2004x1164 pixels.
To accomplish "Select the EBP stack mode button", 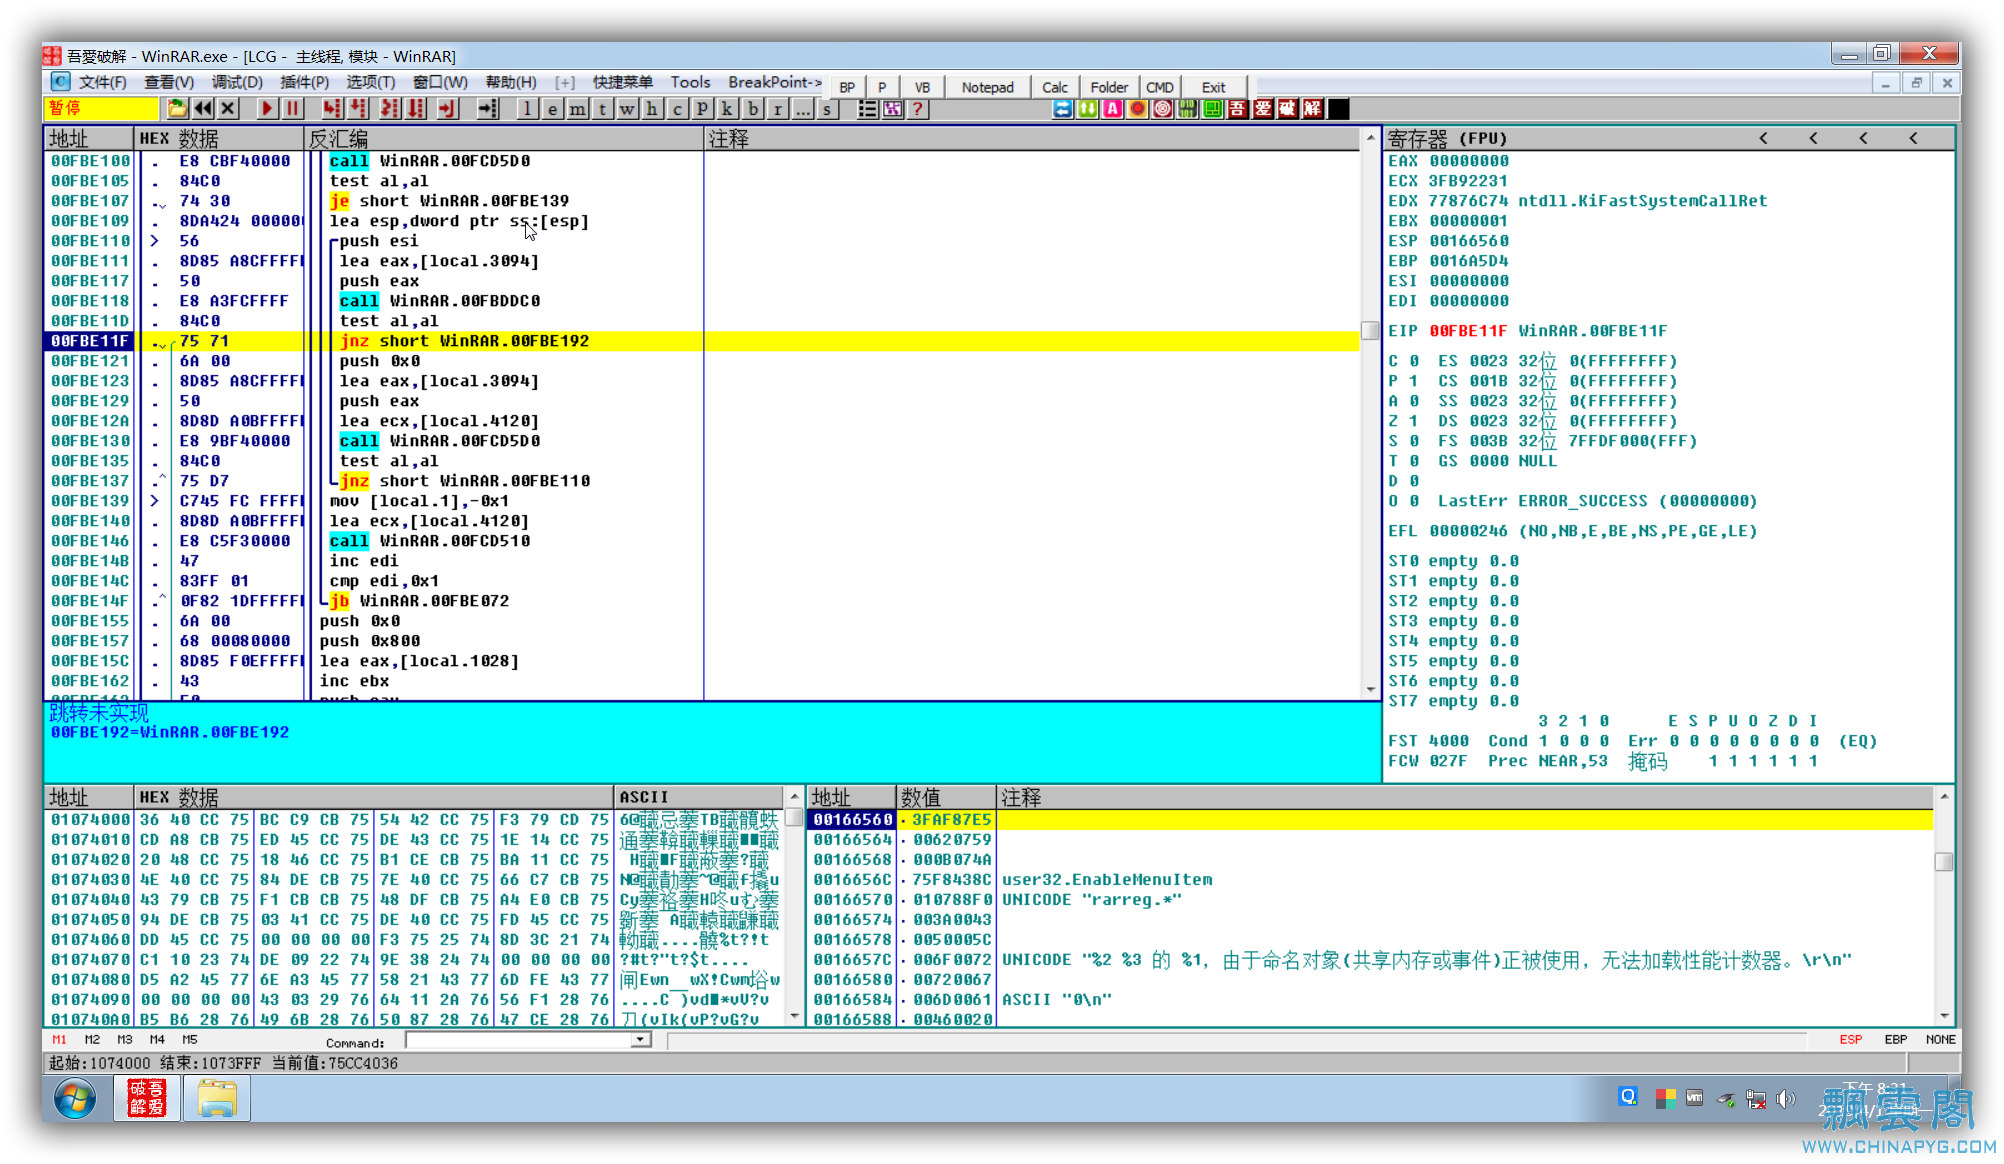I will 1895,1040.
